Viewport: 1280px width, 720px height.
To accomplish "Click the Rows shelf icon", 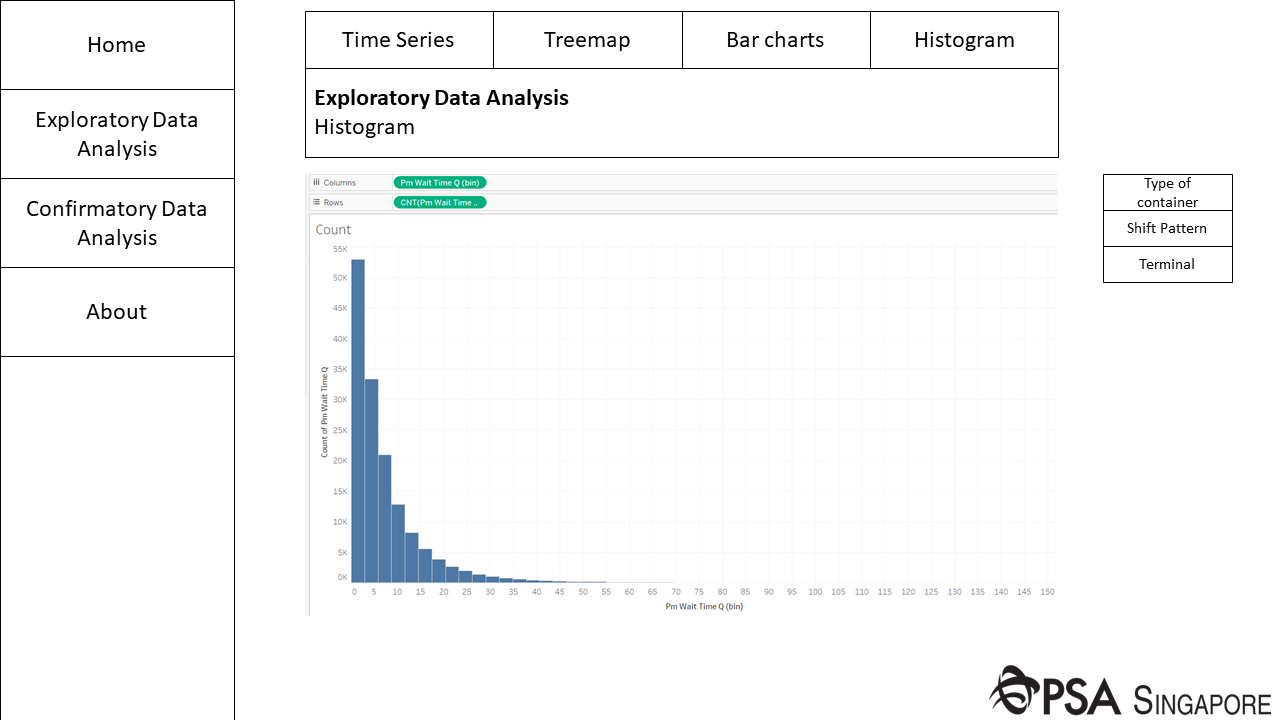I will pyautogui.click(x=315, y=203).
